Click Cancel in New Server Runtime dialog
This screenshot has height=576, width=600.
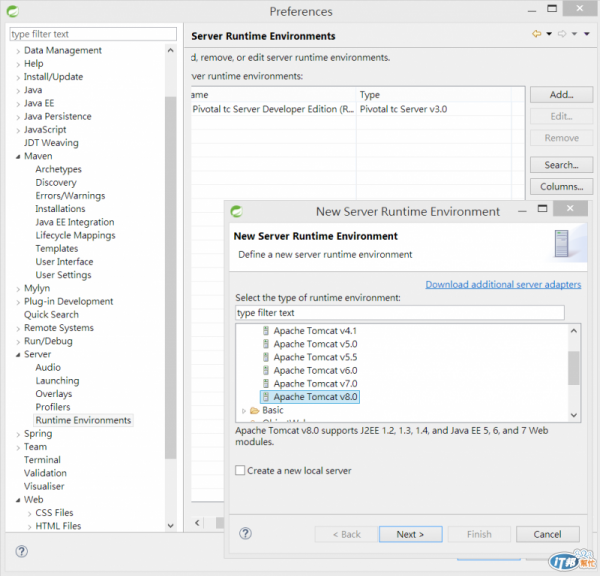click(548, 534)
